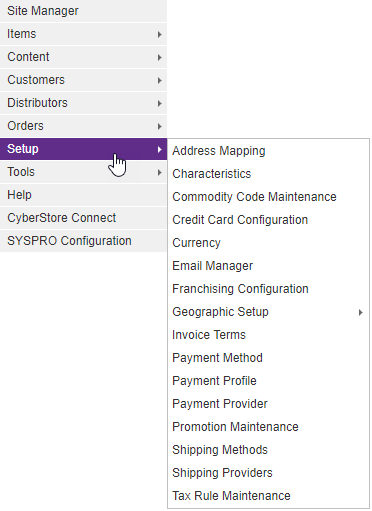Open the Customers menu
This screenshot has width=372, height=511.
point(83,80)
